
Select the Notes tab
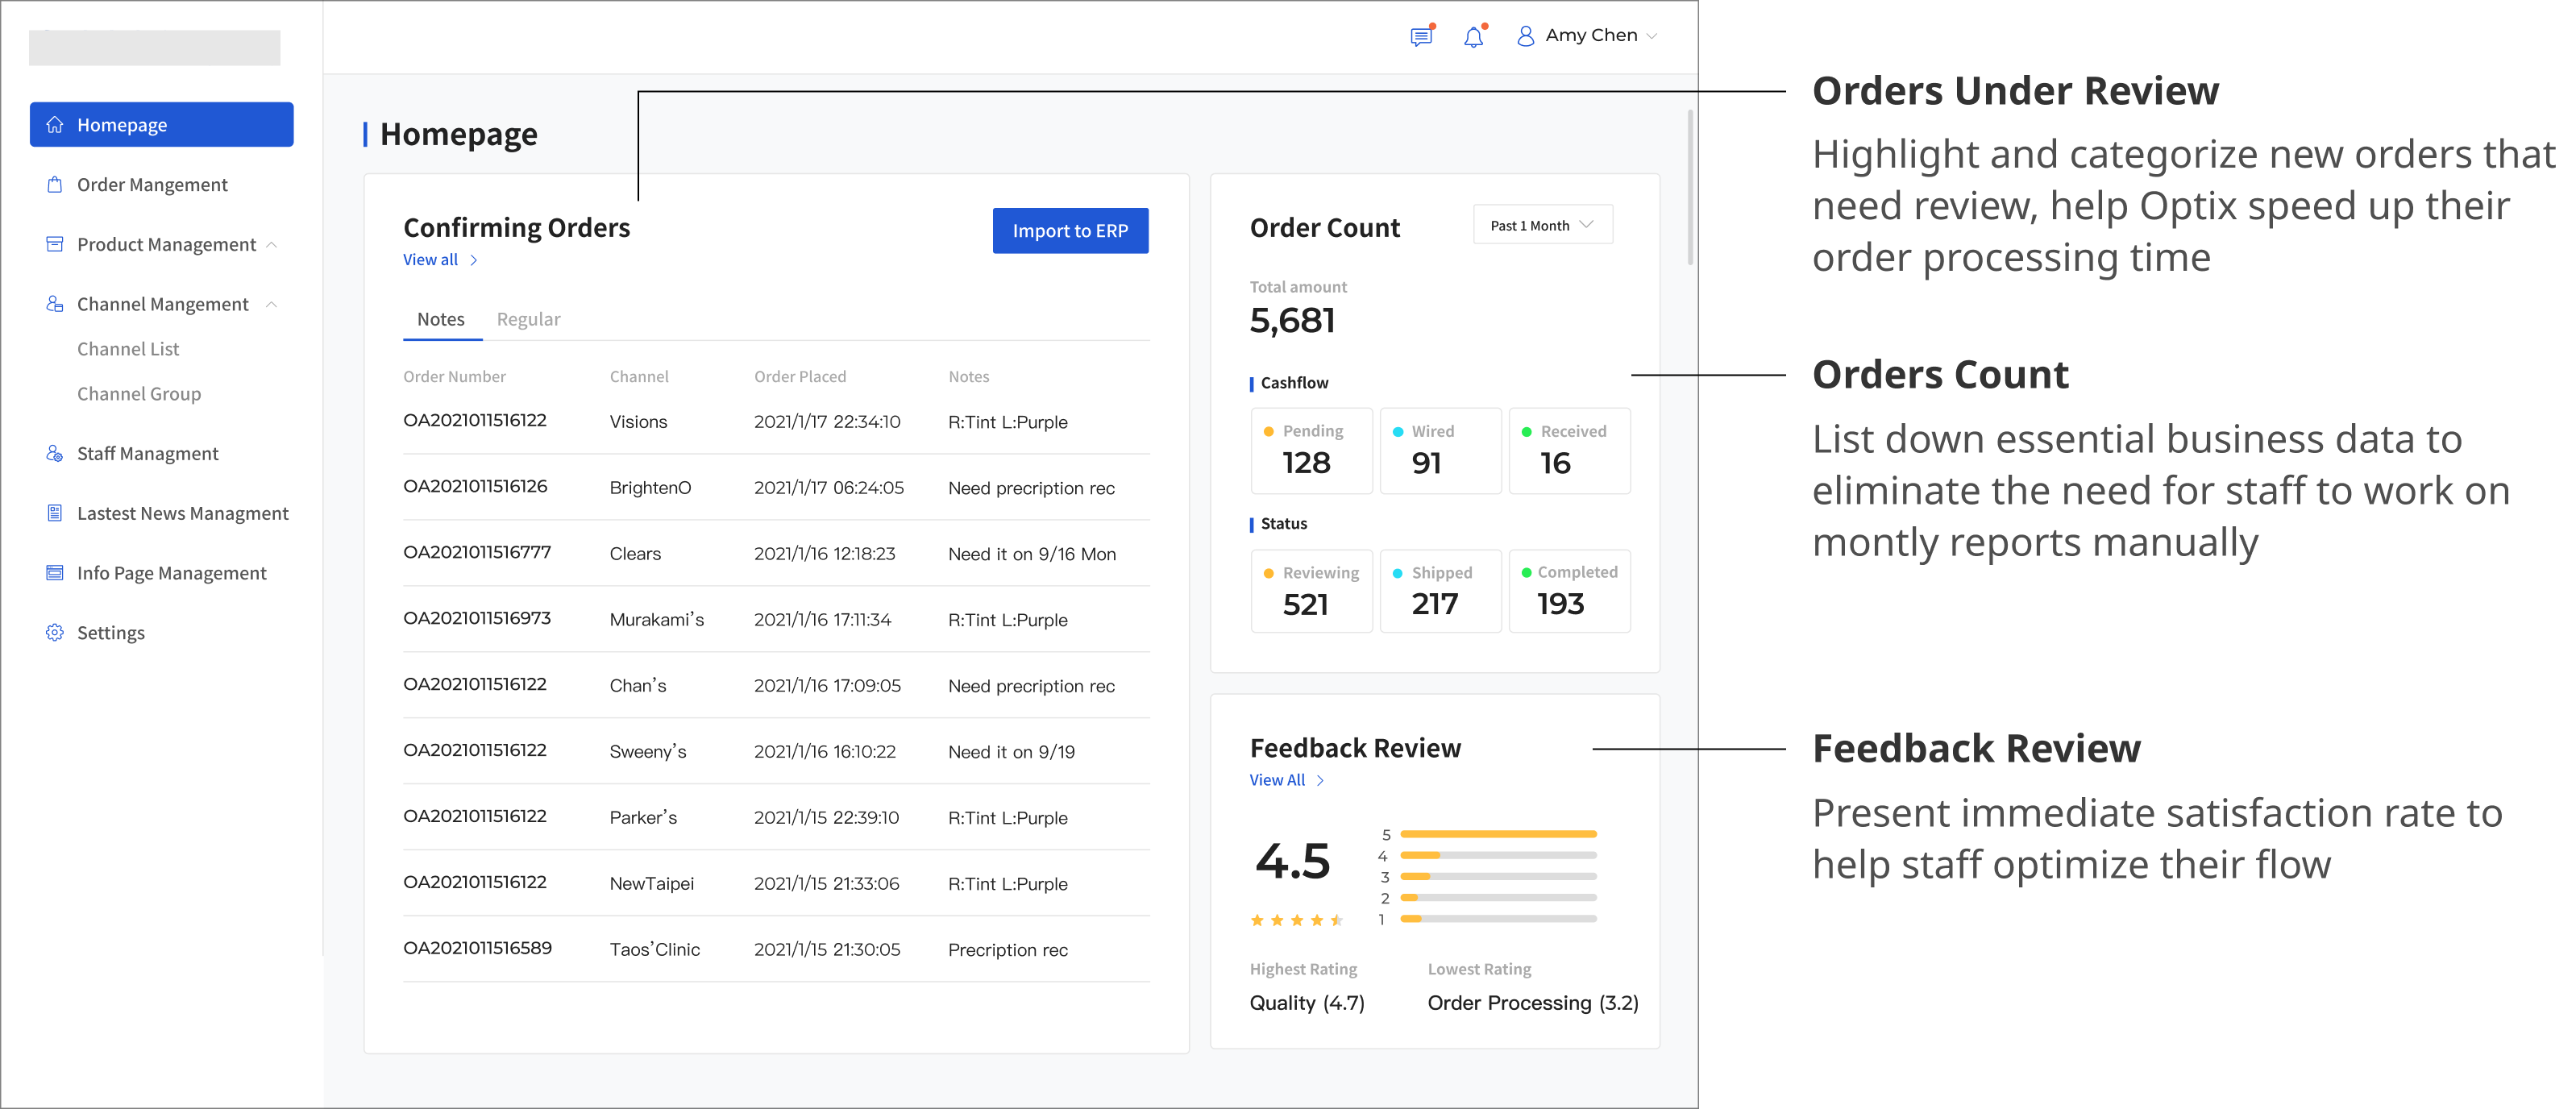[440, 320]
